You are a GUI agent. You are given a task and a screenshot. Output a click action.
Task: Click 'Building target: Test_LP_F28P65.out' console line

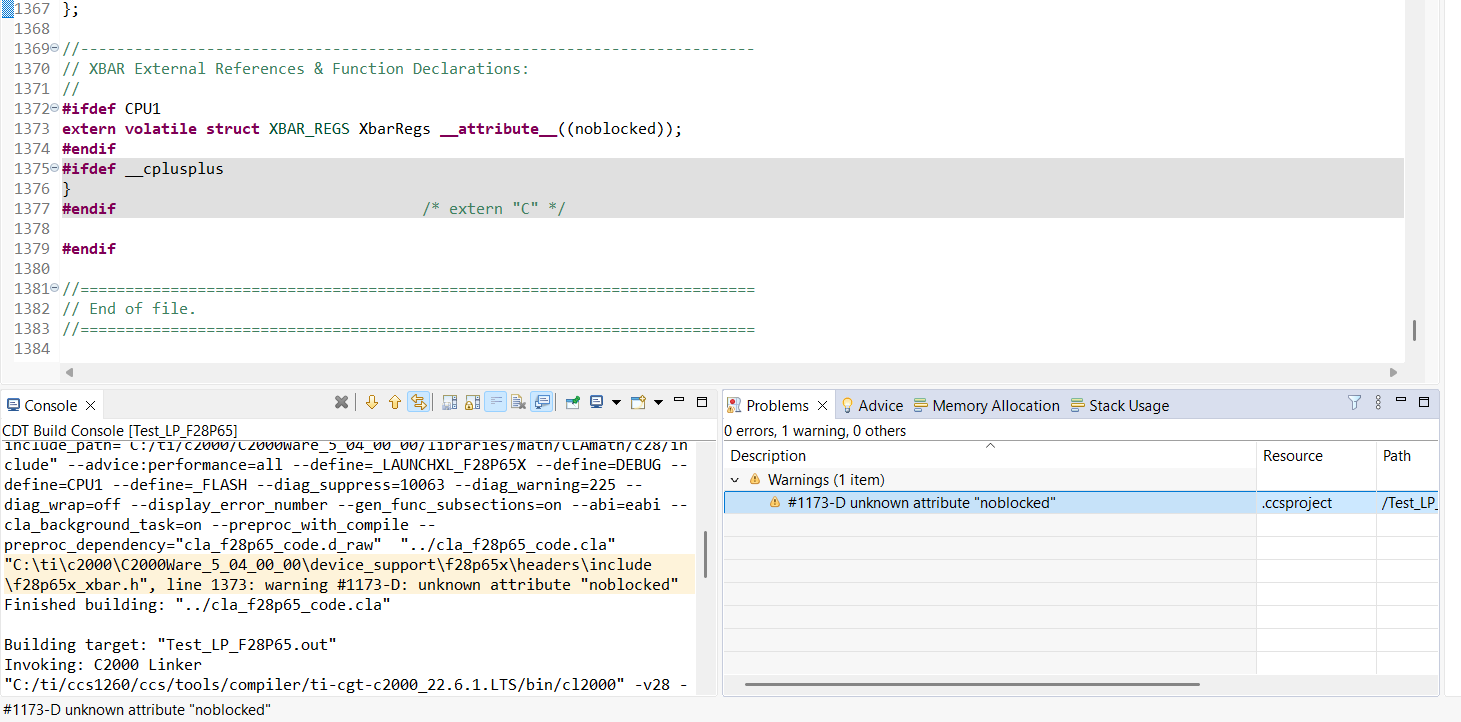[170, 644]
